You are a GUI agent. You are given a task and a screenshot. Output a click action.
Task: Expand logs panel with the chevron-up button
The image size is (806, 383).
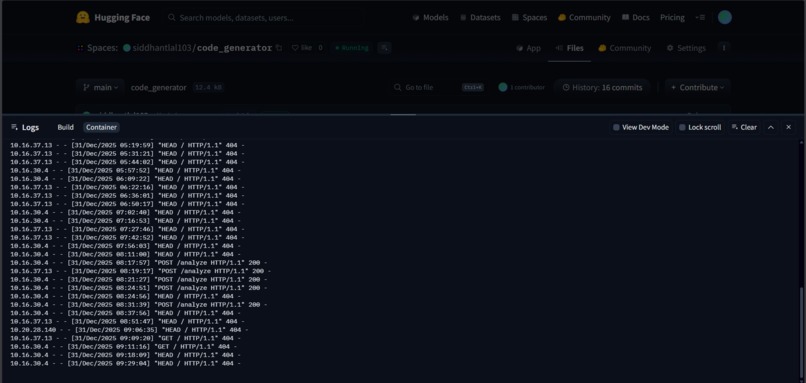point(771,127)
